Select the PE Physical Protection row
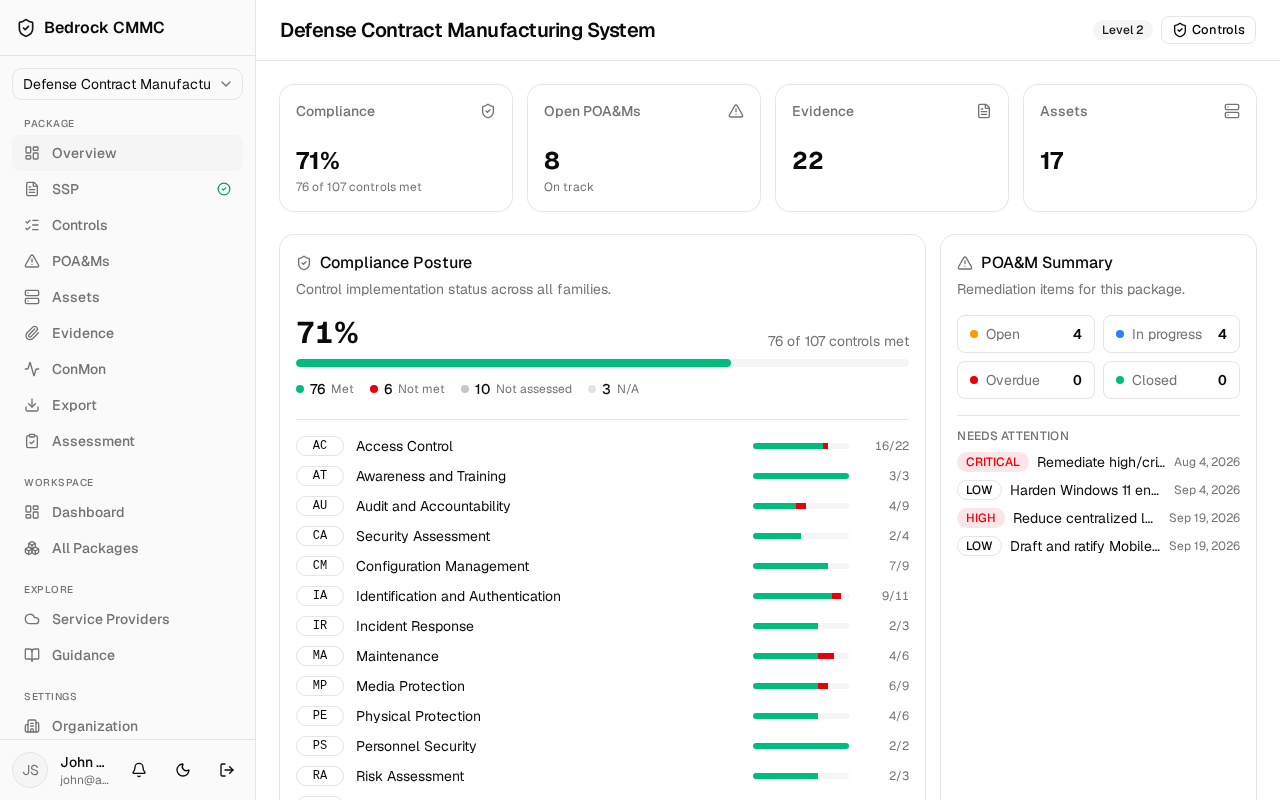This screenshot has width=1280, height=800. 602,716
